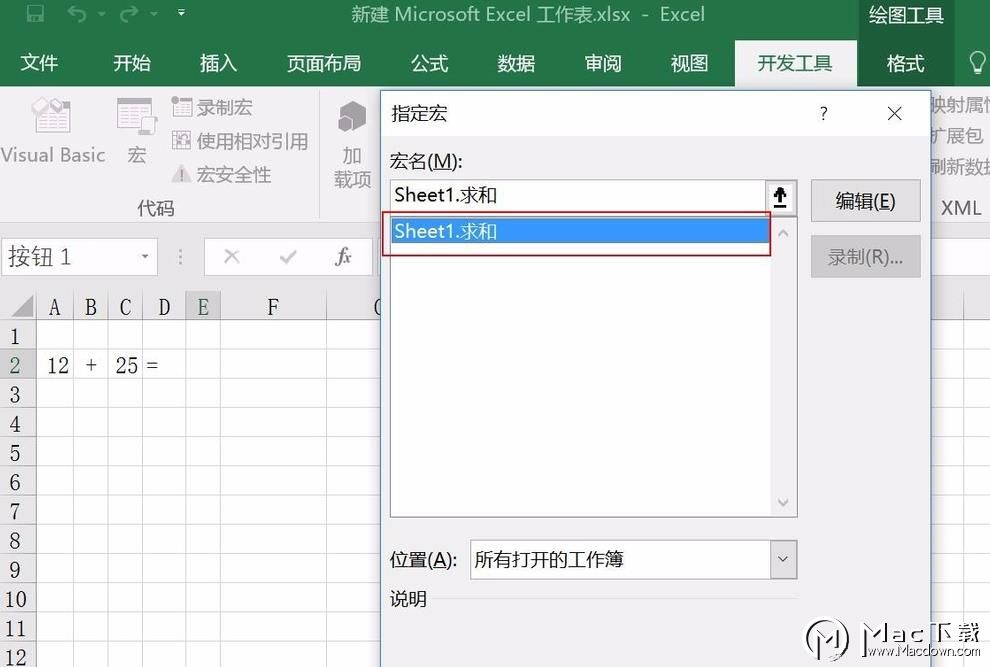Click the select-all corner triangle

pos(22,306)
